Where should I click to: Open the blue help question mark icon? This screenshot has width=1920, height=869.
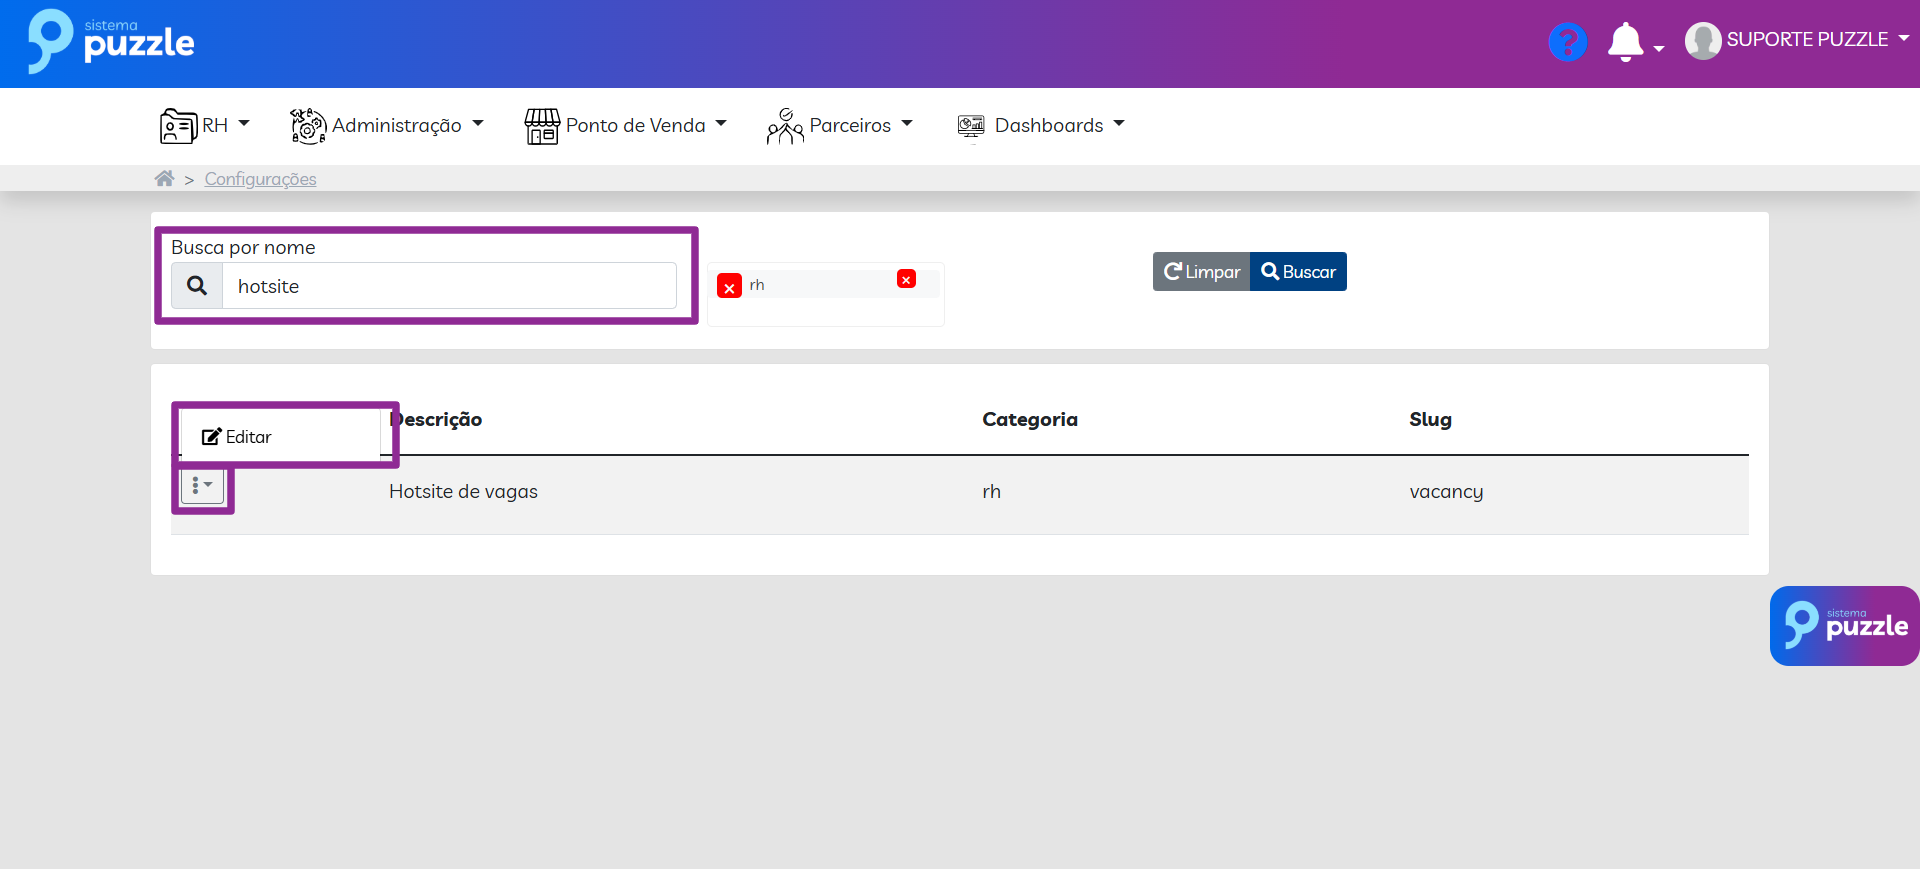point(1567,42)
